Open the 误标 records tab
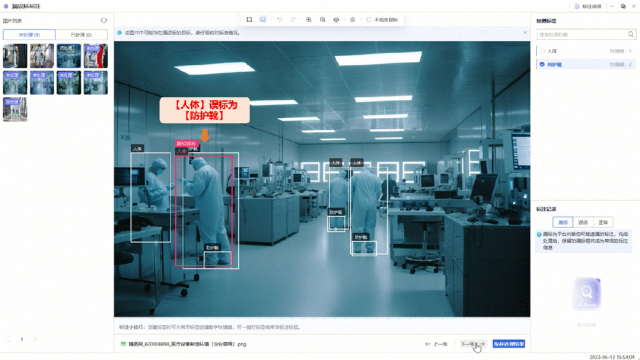The width and height of the screenshot is (640, 360). click(583, 222)
